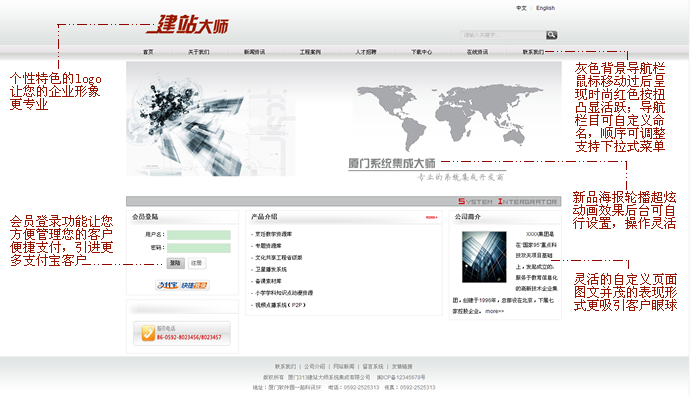Click footer 留言系统 link
The image size is (690, 397).
(373, 366)
